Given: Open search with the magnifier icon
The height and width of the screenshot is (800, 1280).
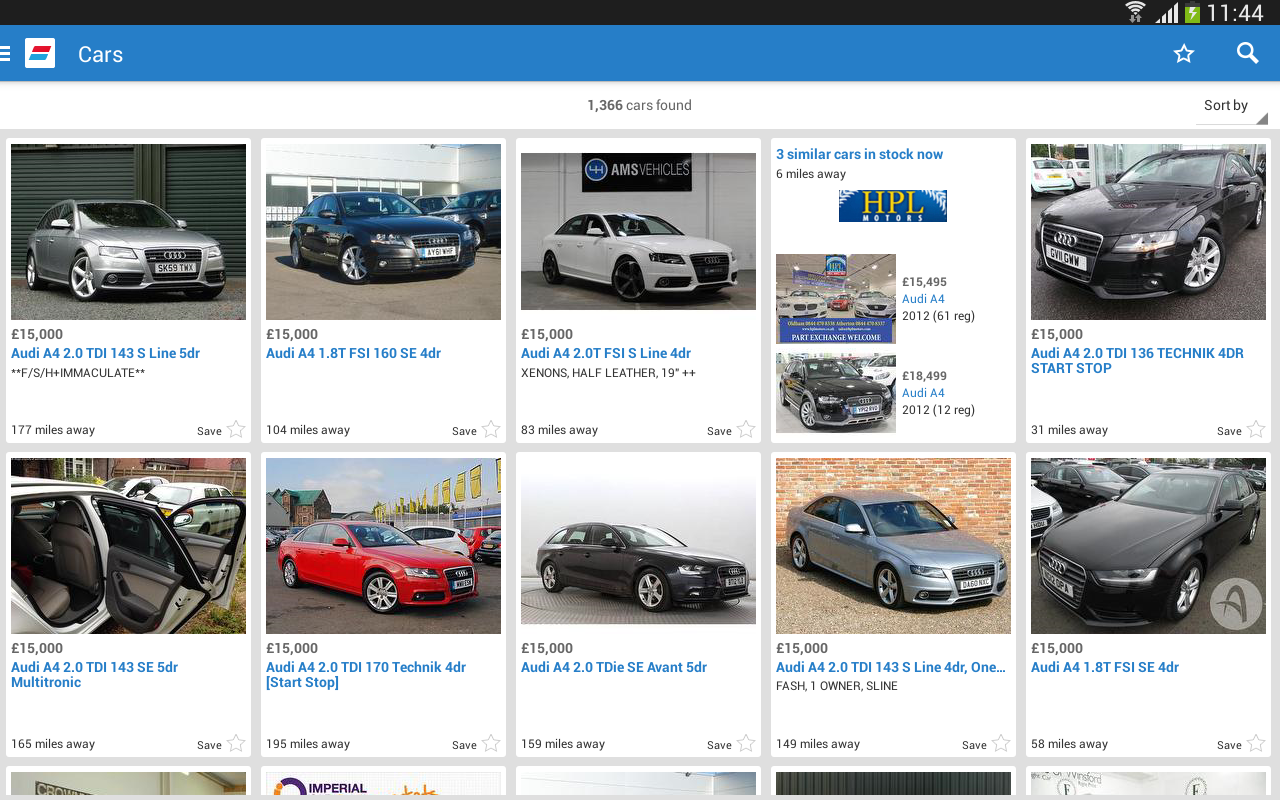Looking at the screenshot, I should [1247, 53].
